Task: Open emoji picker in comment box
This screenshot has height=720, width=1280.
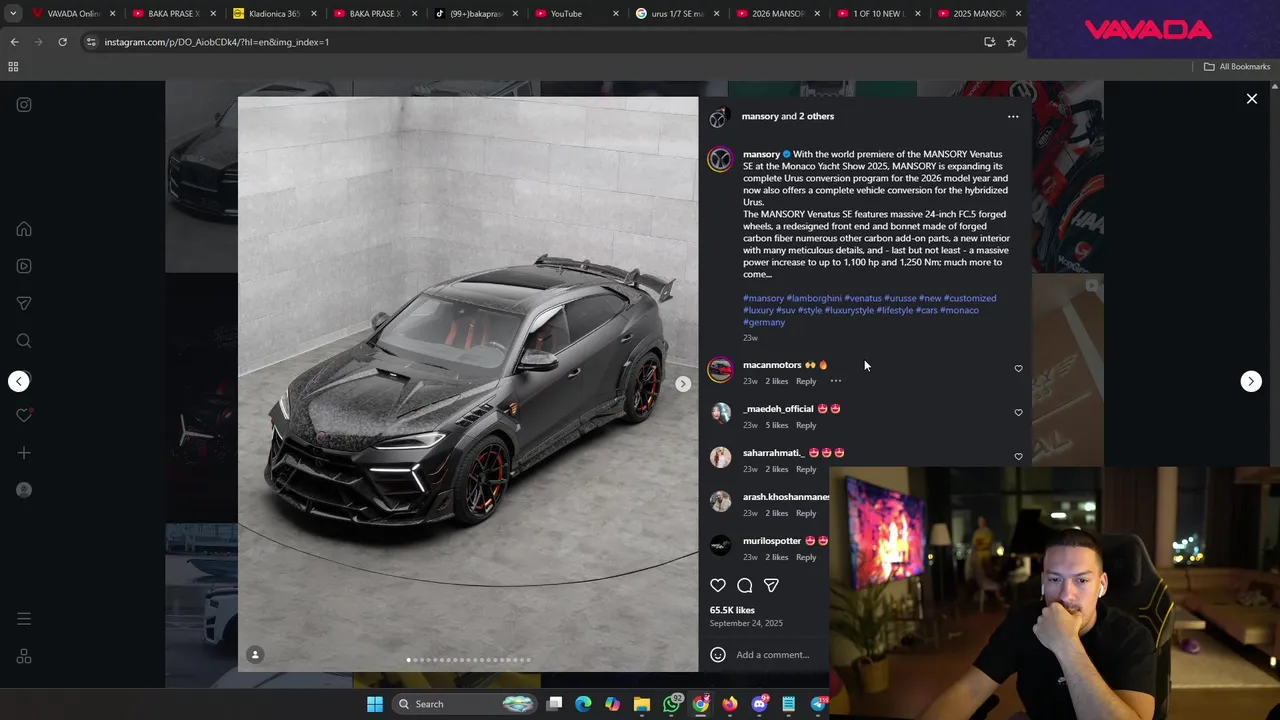Action: point(718,655)
